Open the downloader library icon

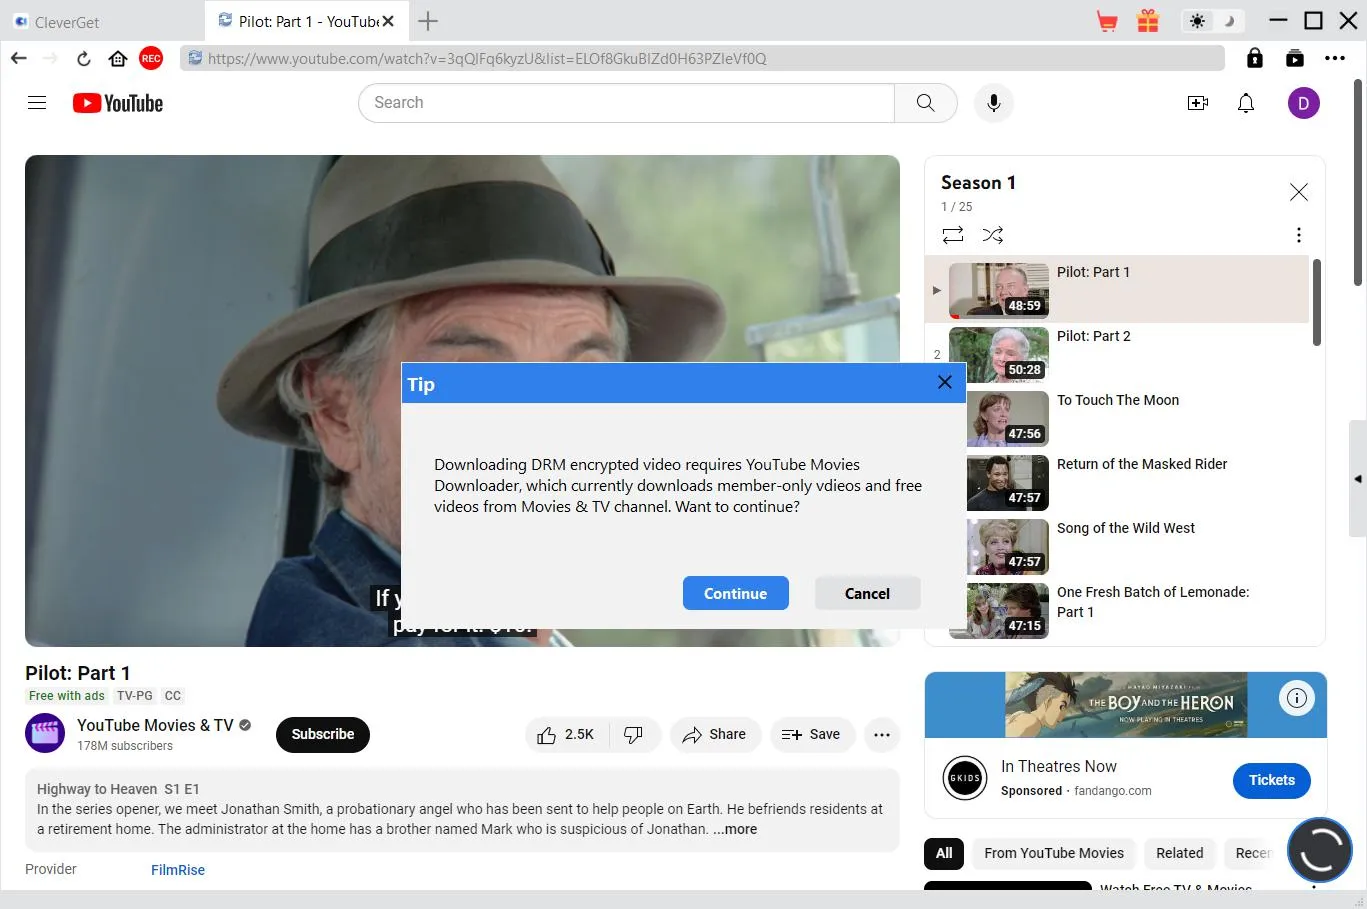click(1295, 58)
